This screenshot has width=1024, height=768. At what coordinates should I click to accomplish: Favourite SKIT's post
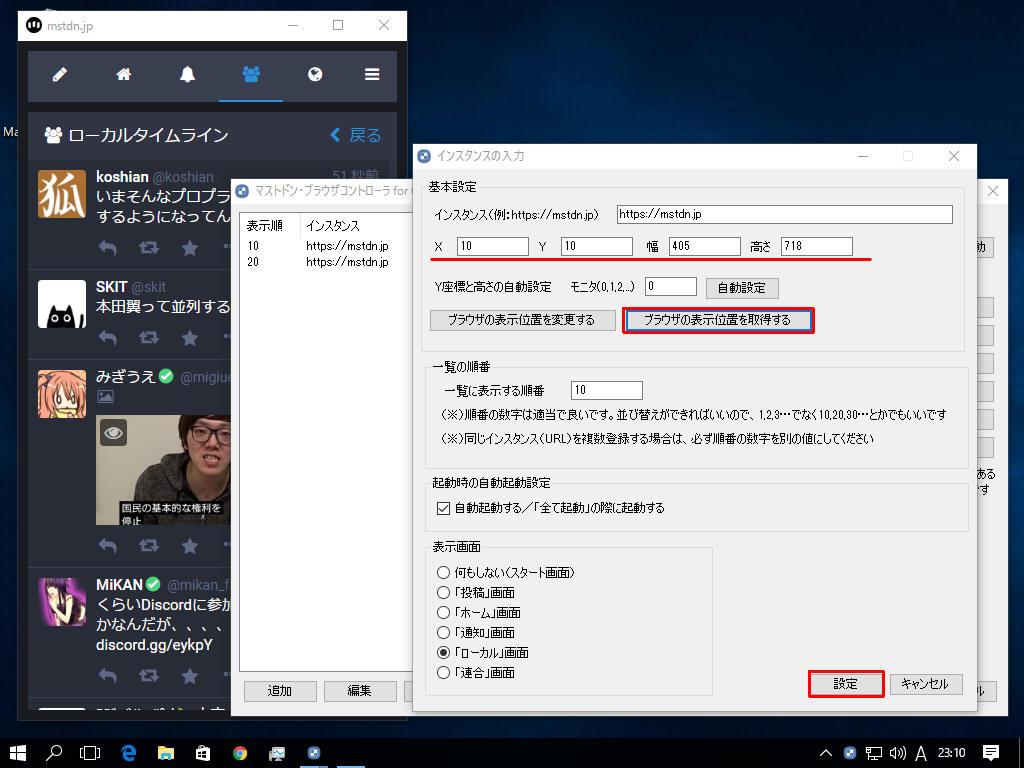189,338
